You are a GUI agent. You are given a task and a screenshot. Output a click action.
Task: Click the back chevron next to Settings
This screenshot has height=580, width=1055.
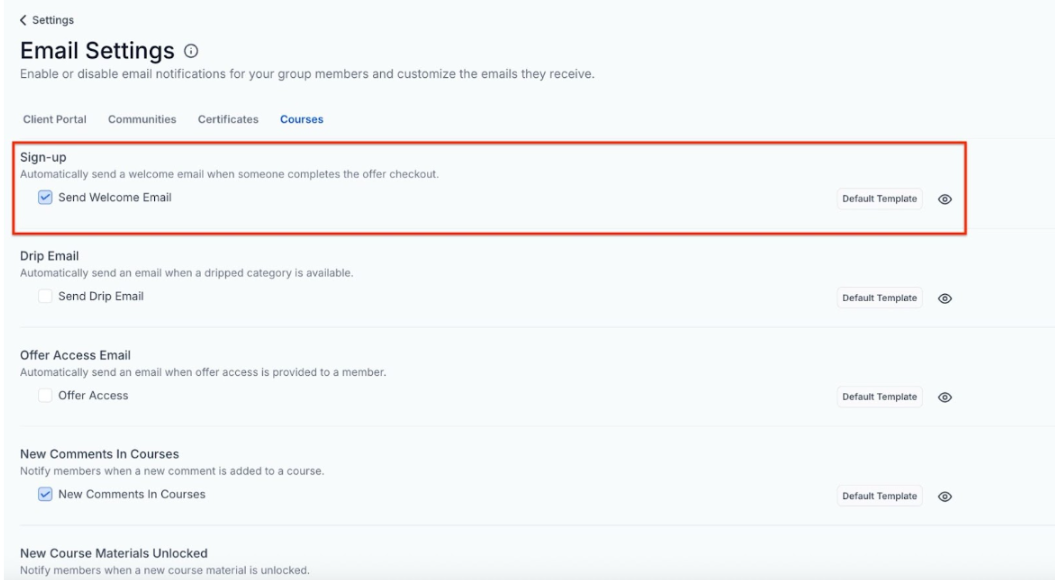click(24, 20)
